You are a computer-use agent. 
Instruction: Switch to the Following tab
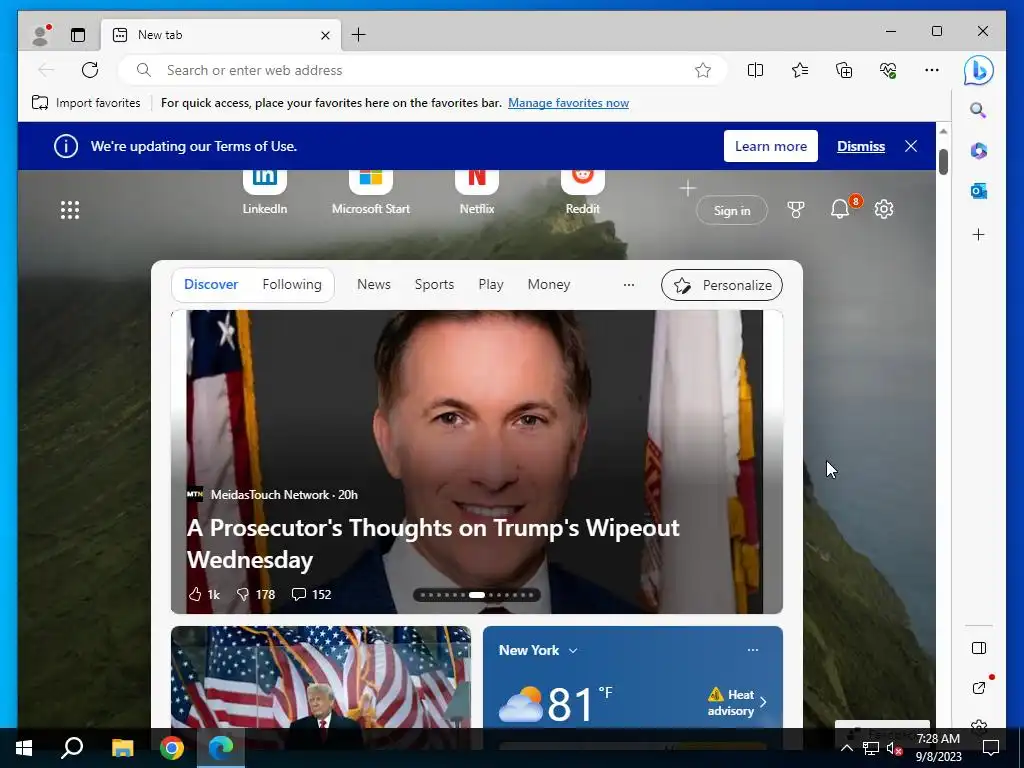pyautogui.click(x=292, y=285)
